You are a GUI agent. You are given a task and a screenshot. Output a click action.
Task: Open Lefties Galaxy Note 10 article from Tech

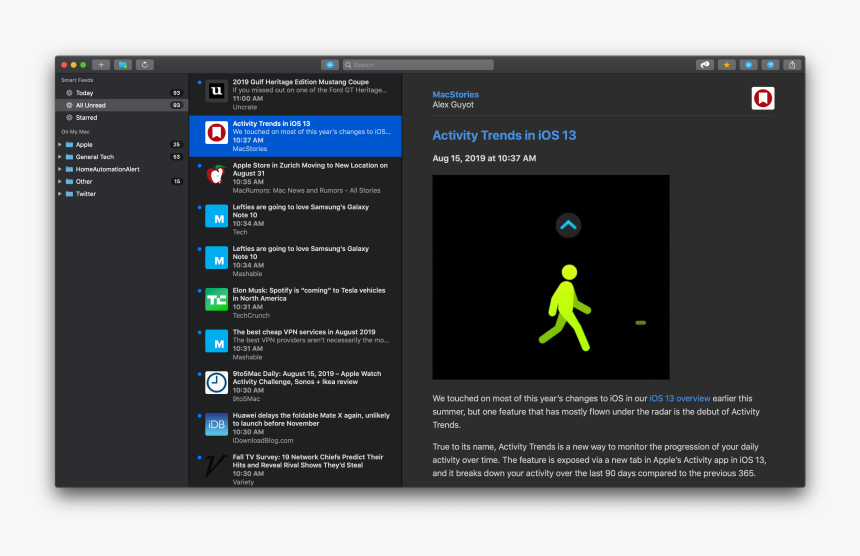[x=295, y=219]
